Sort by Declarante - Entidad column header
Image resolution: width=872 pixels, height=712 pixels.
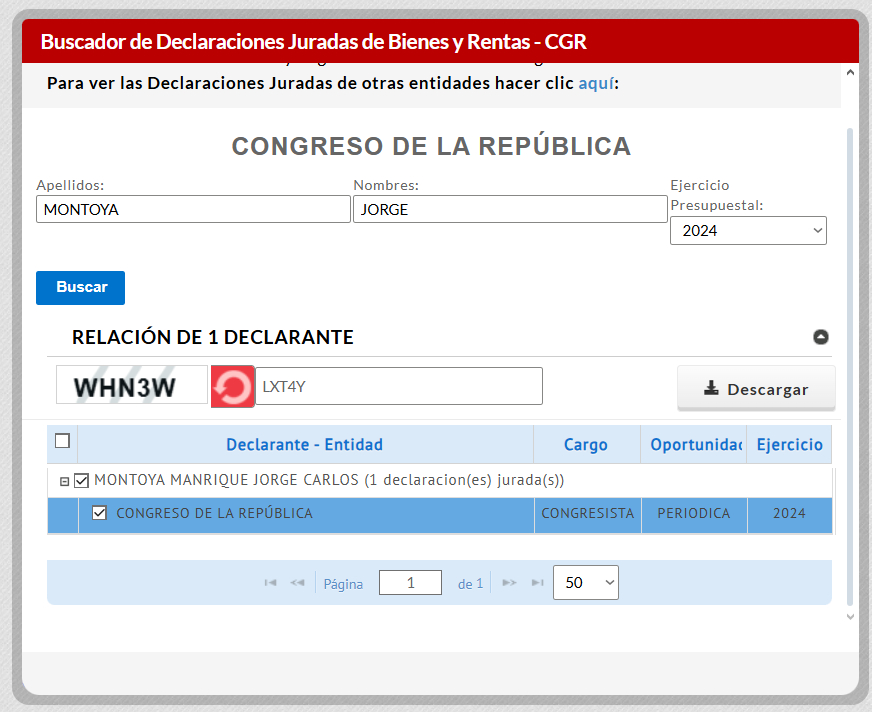pos(305,444)
